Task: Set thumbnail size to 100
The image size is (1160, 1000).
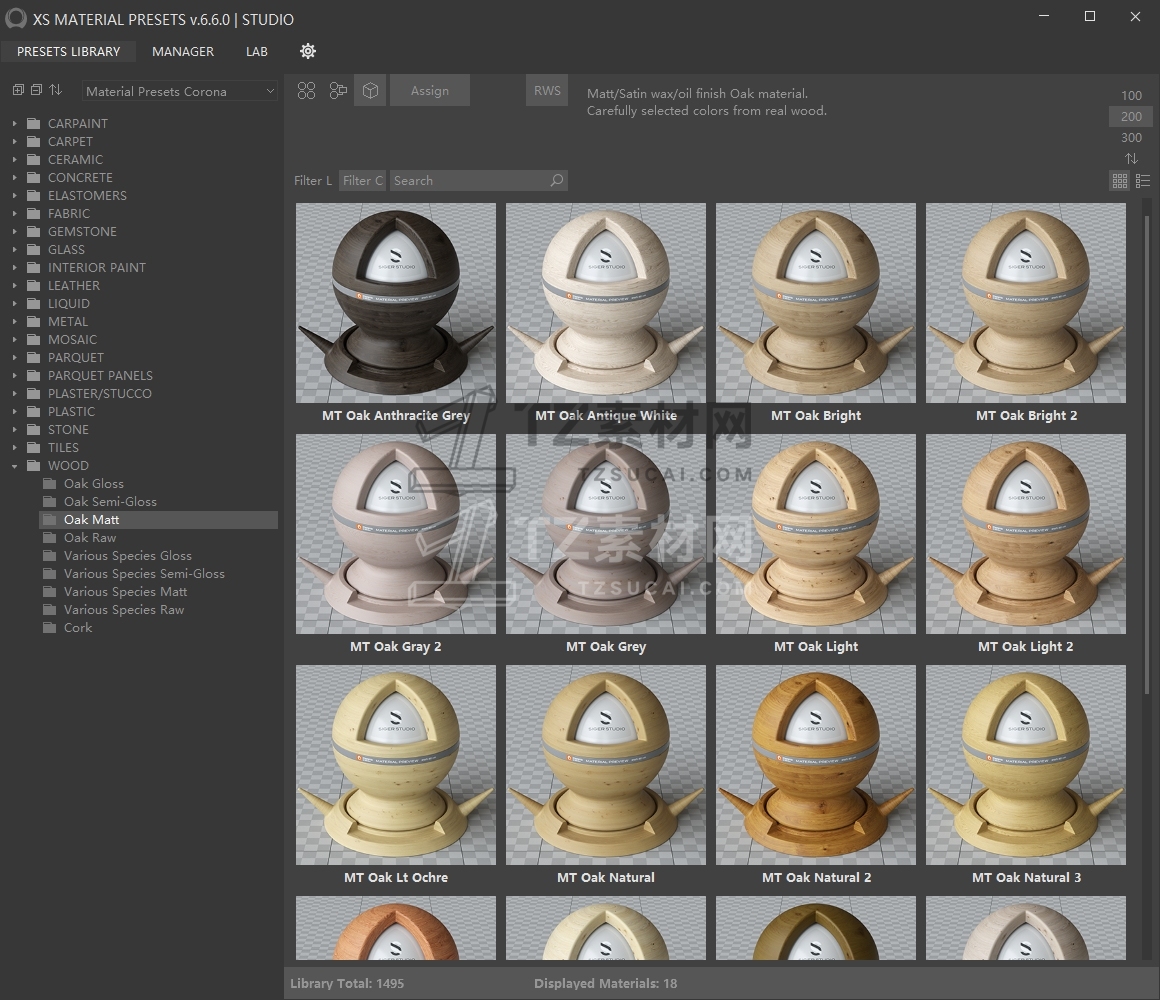Action: 1131,95
